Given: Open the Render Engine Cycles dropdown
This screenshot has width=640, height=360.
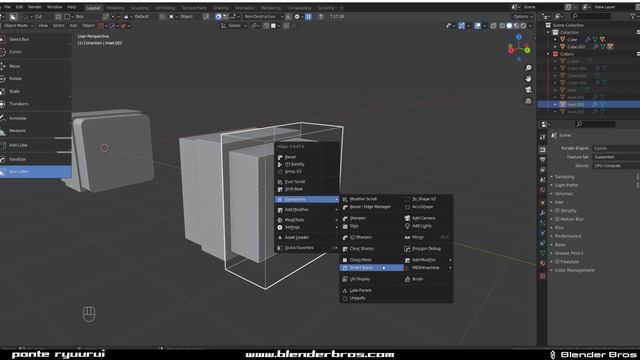Looking at the screenshot, I should (616, 148).
